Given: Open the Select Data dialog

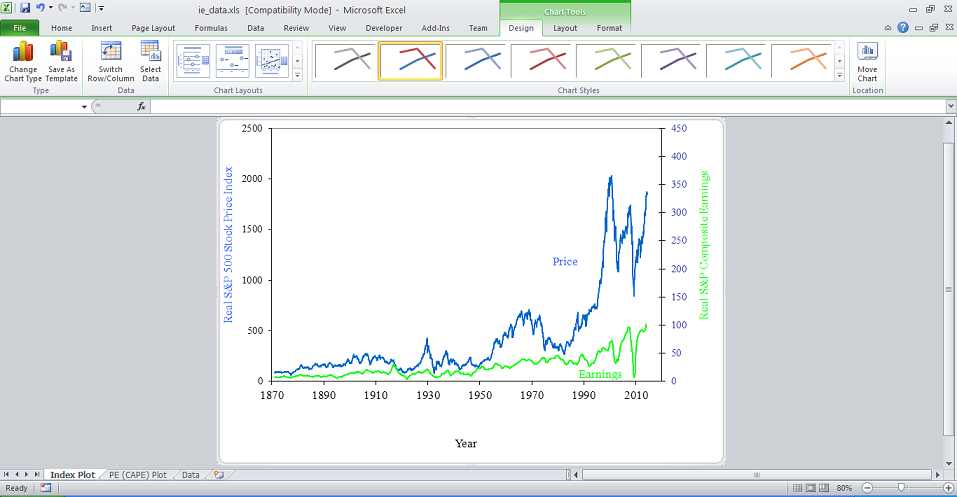Looking at the screenshot, I should (150, 61).
